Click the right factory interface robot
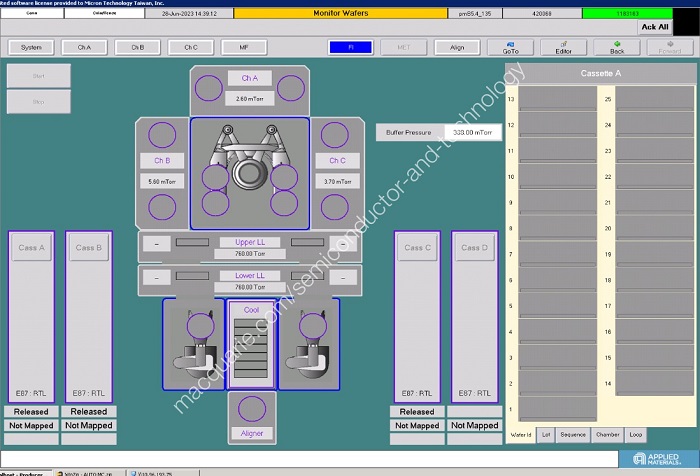Image resolution: width=700 pixels, height=476 pixels. click(306, 345)
